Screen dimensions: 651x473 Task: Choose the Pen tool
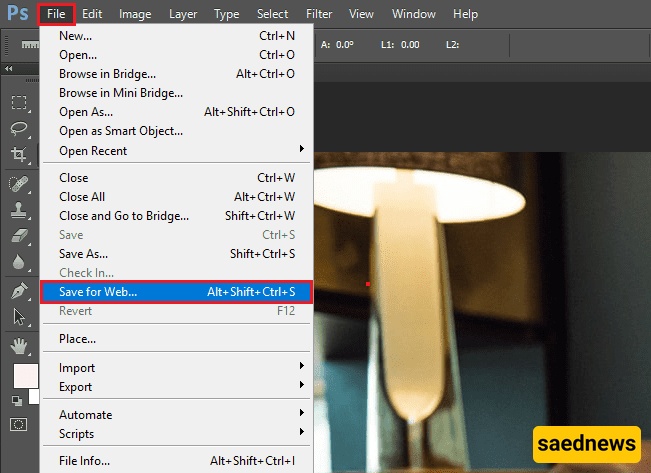point(19,291)
